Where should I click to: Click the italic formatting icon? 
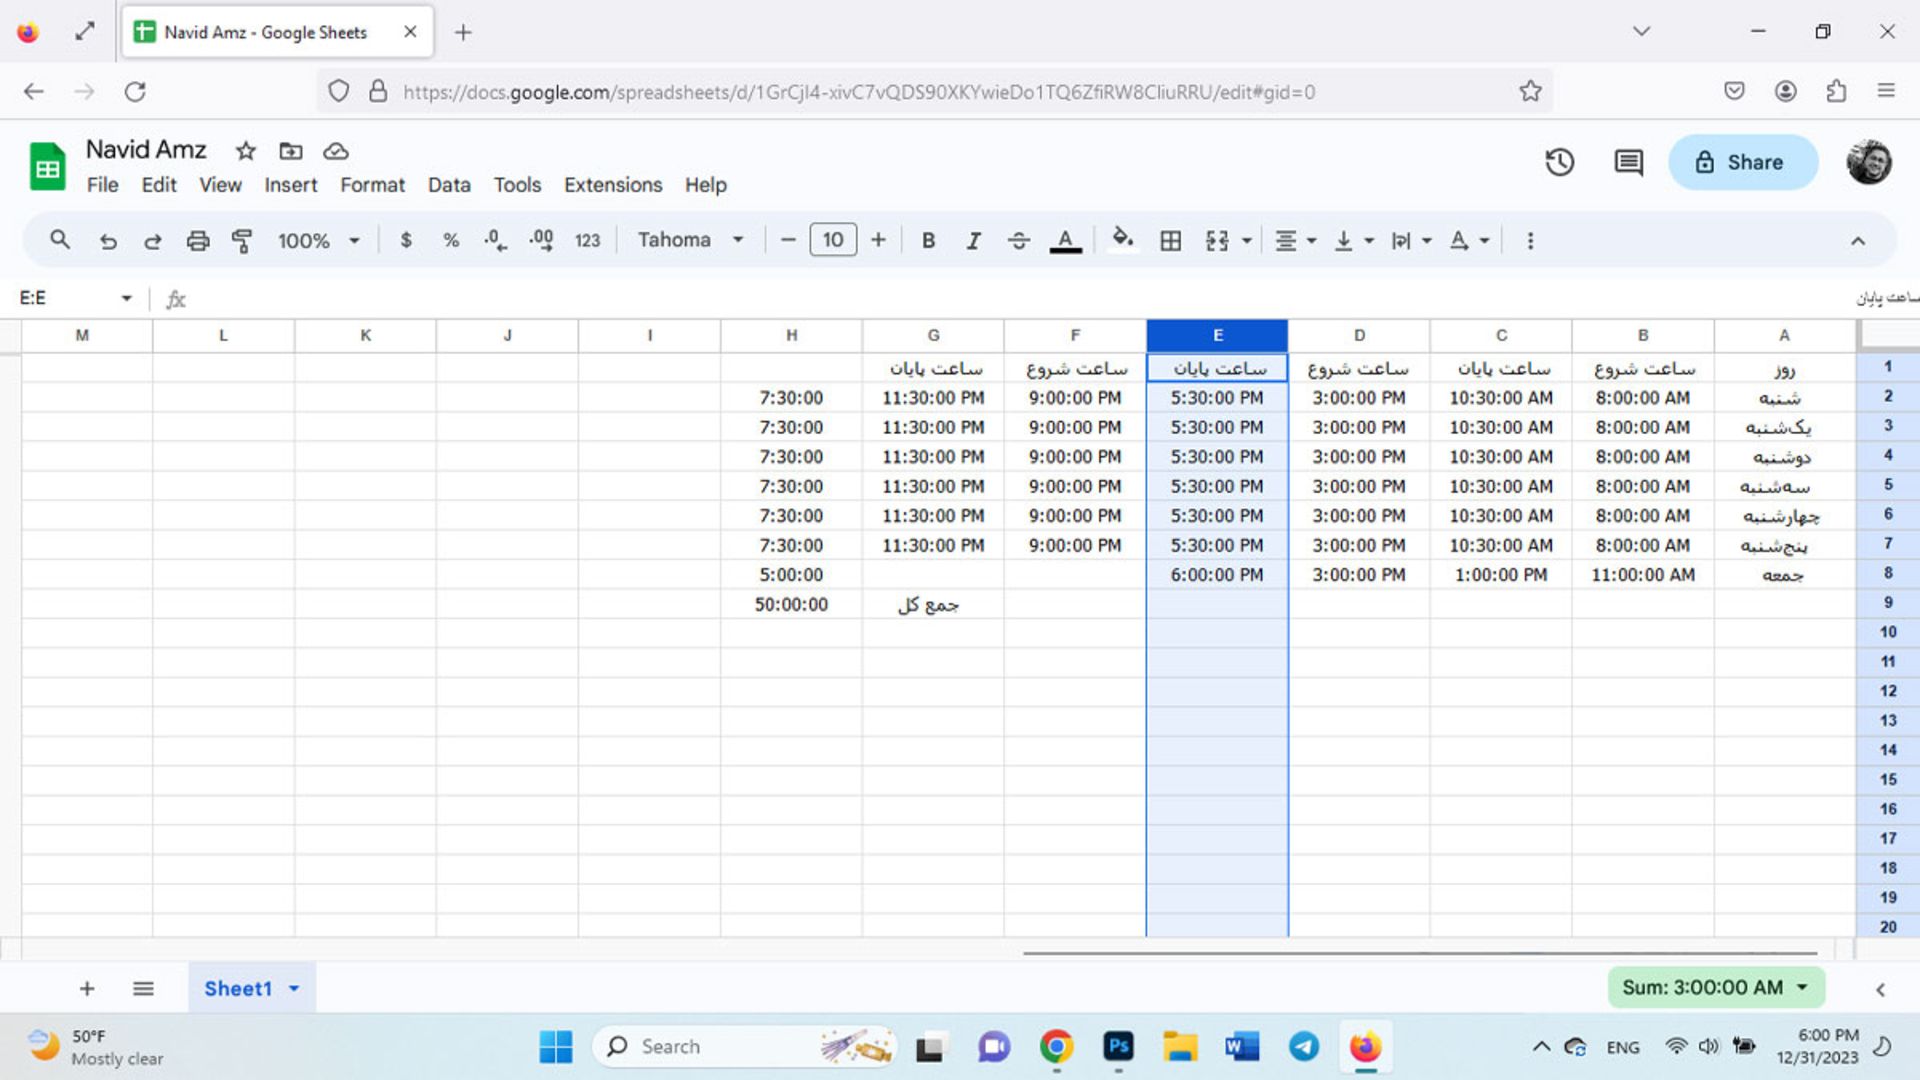(x=973, y=239)
